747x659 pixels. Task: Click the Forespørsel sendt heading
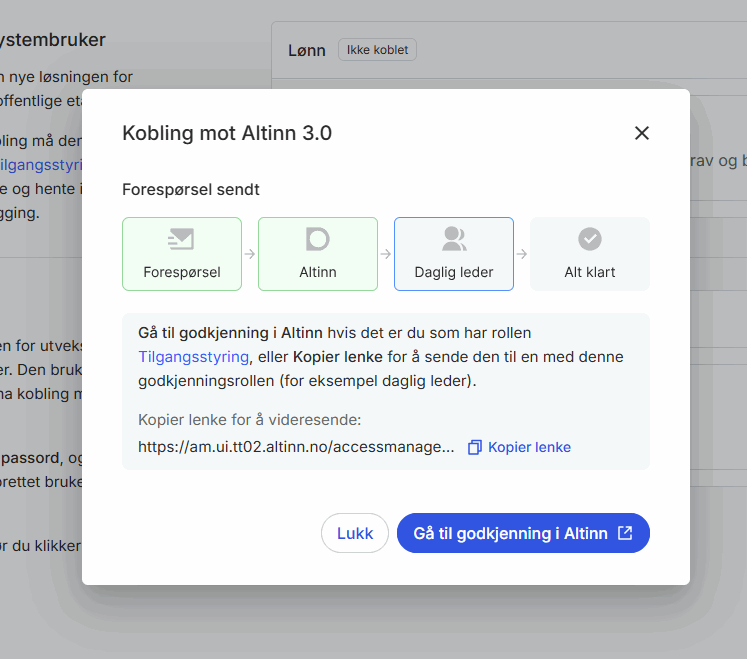click(x=191, y=189)
